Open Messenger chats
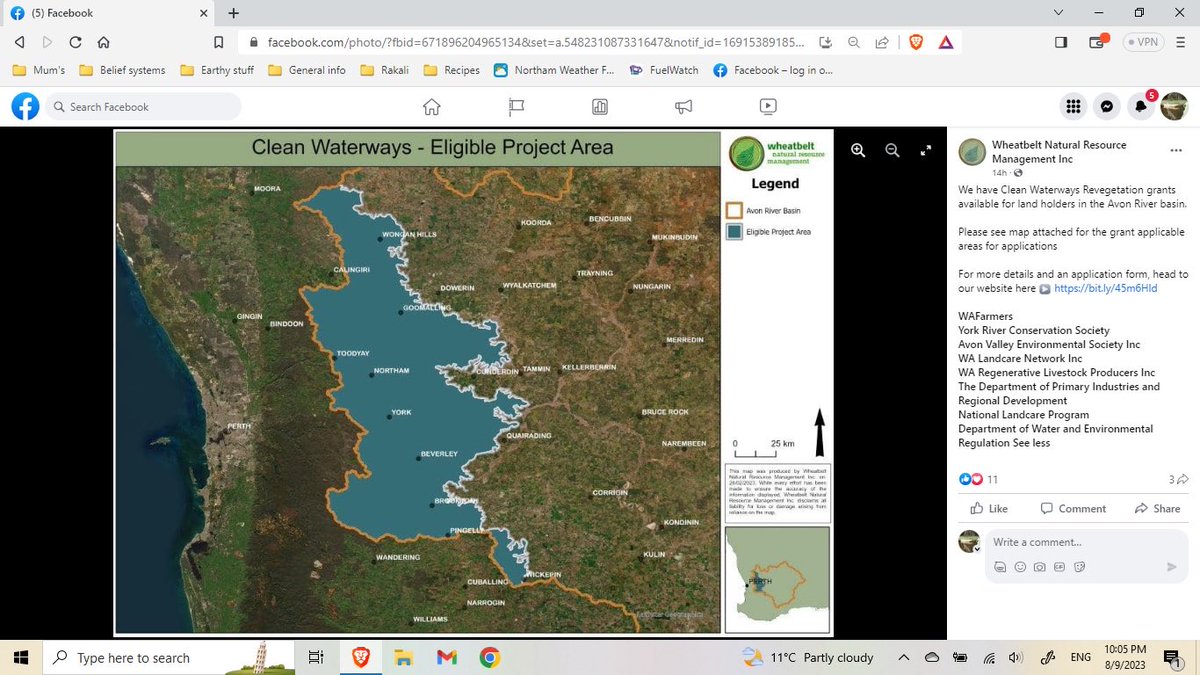Image resolution: width=1200 pixels, height=675 pixels. click(x=1107, y=106)
